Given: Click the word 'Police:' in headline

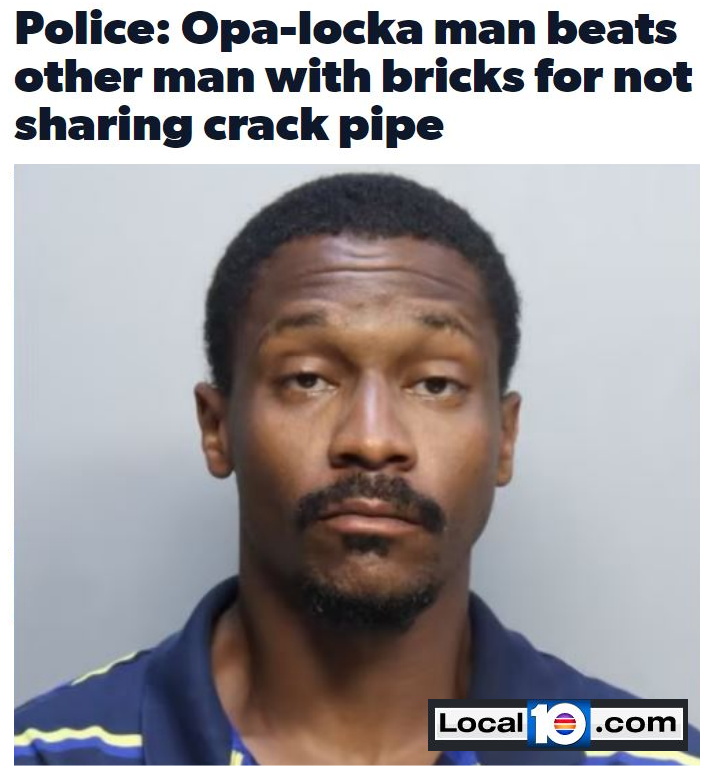Looking at the screenshot, I should click(93, 31).
